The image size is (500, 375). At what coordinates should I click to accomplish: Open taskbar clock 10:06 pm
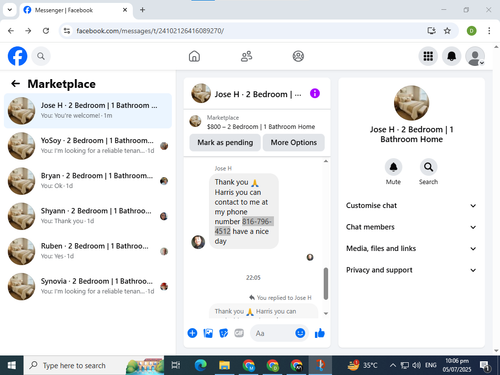(457, 365)
